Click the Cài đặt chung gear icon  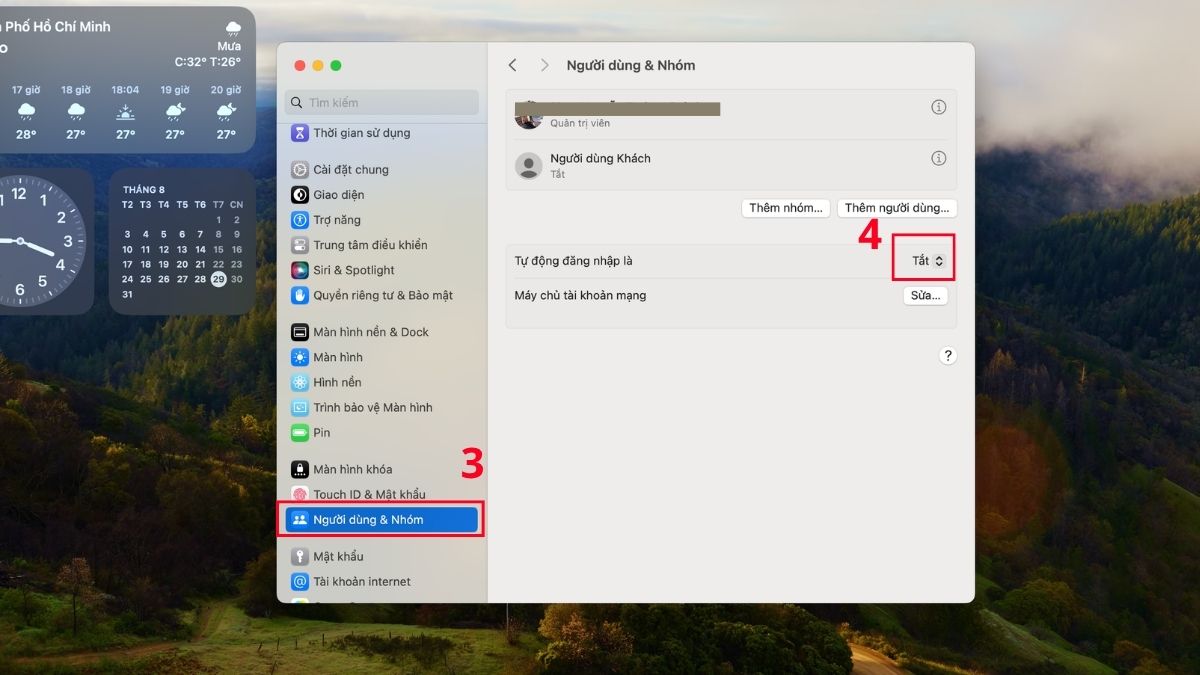tap(299, 170)
